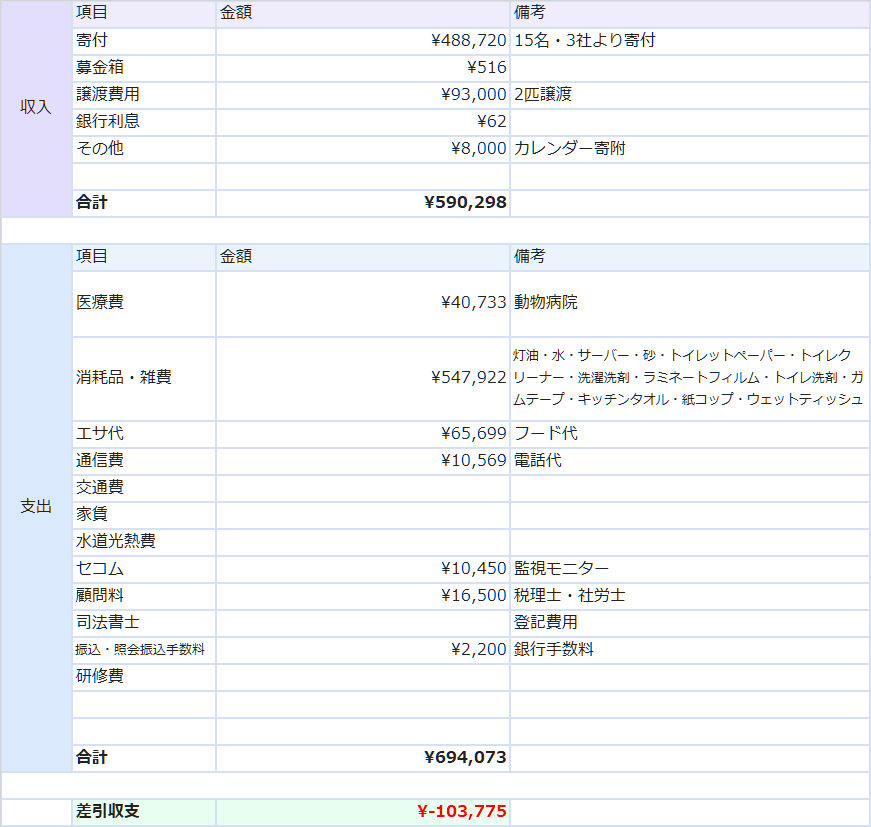Click the empty amount cell for 家賃
Image resolution: width=871 pixels, height=827 pixels.
[x=362, y=515]
